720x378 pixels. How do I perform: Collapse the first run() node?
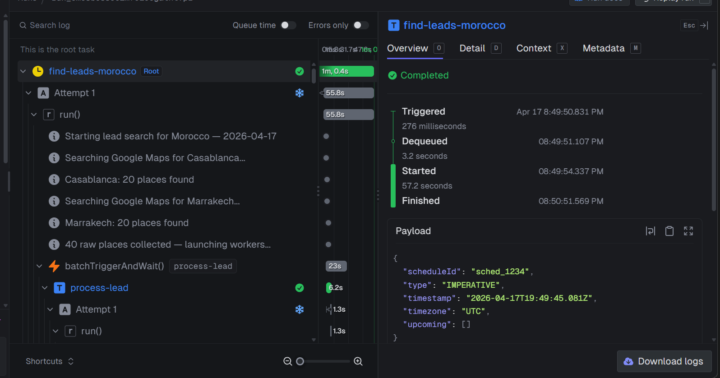click(34, 114)
